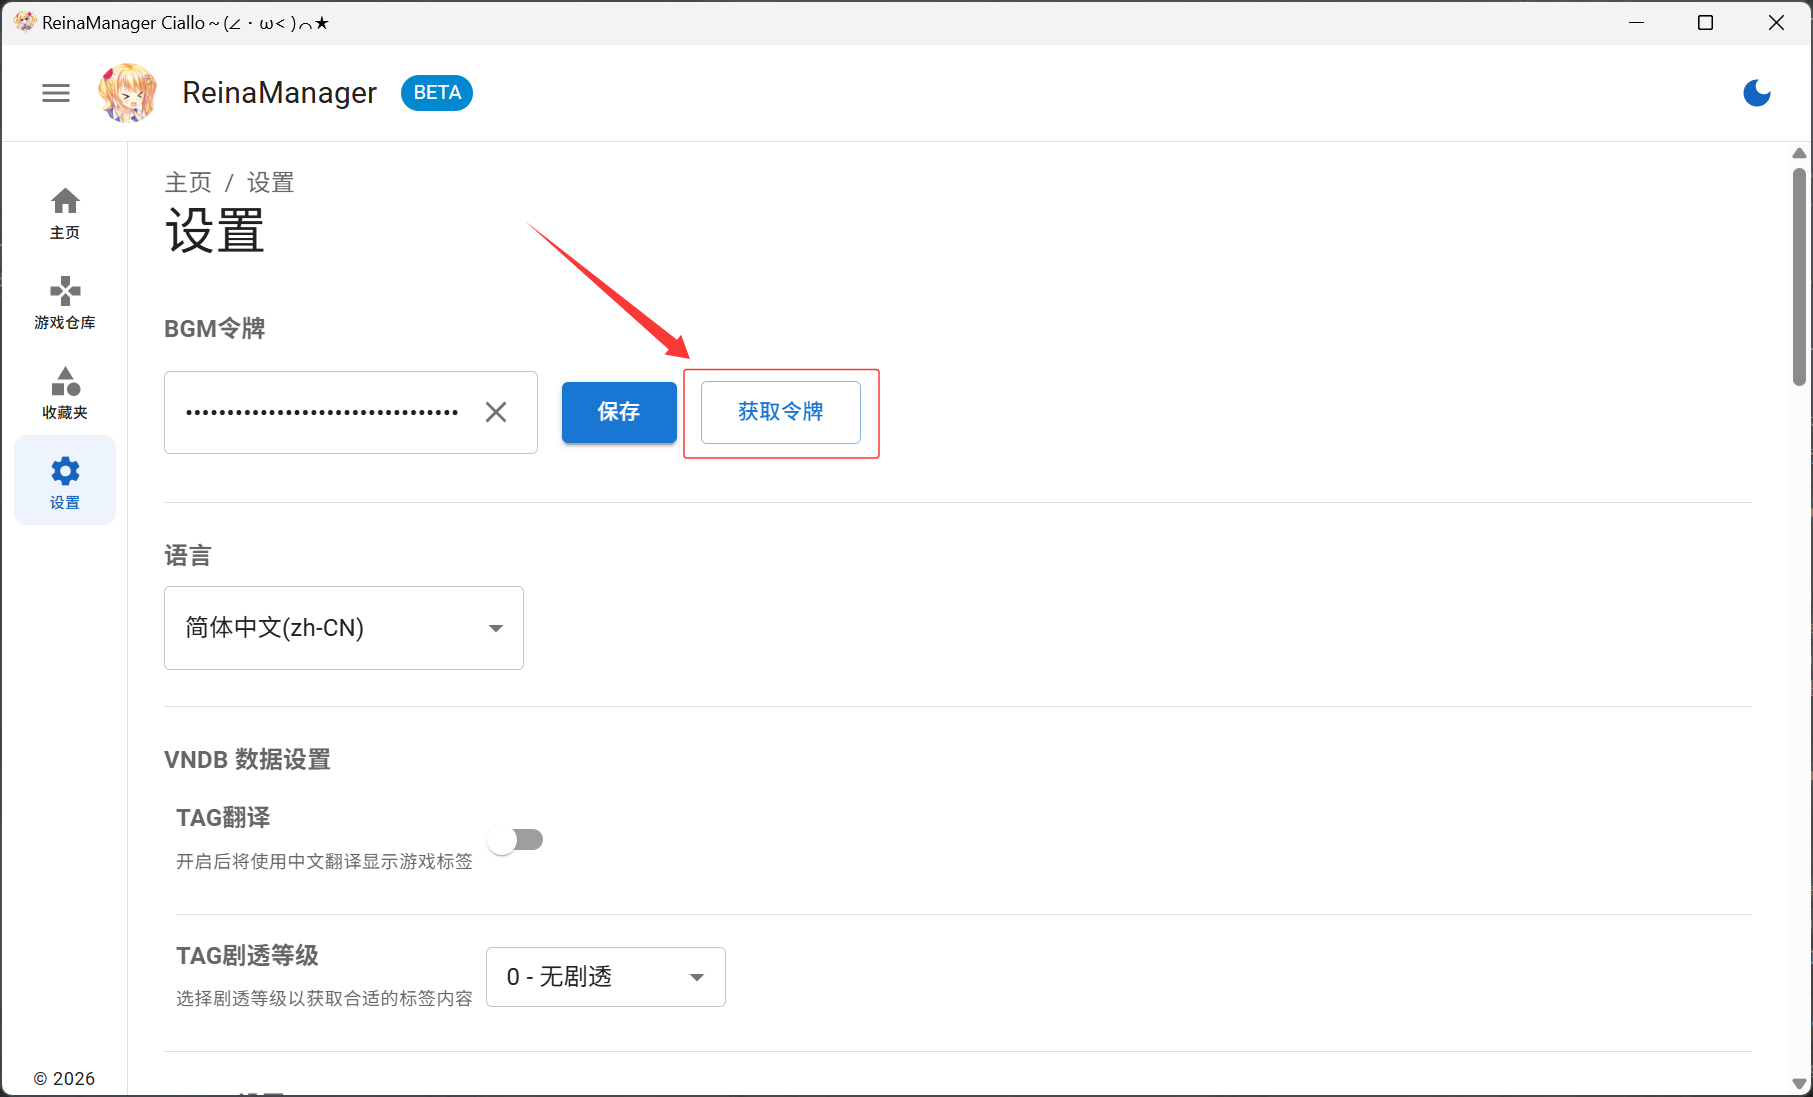The height and width of the screenshot is (1097, 1813).
Task: Enable the TAG翻译 toggle switch
Action: pos(515,840)
